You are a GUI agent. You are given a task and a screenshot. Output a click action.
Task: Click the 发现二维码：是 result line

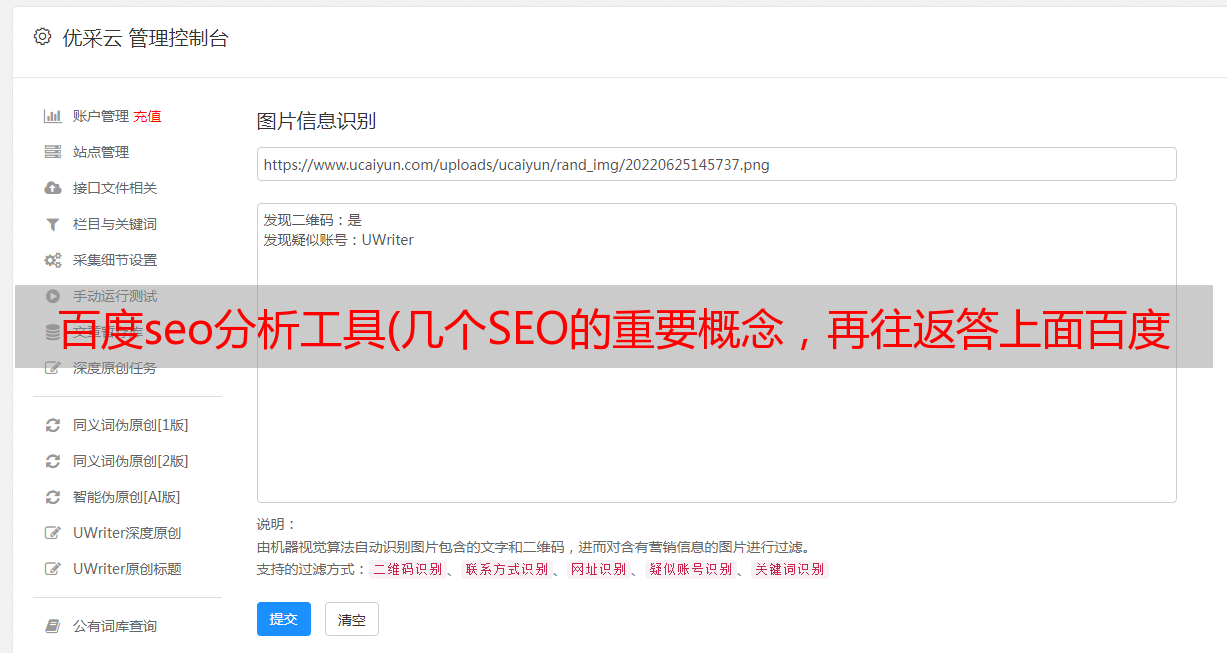coord(313,220)
